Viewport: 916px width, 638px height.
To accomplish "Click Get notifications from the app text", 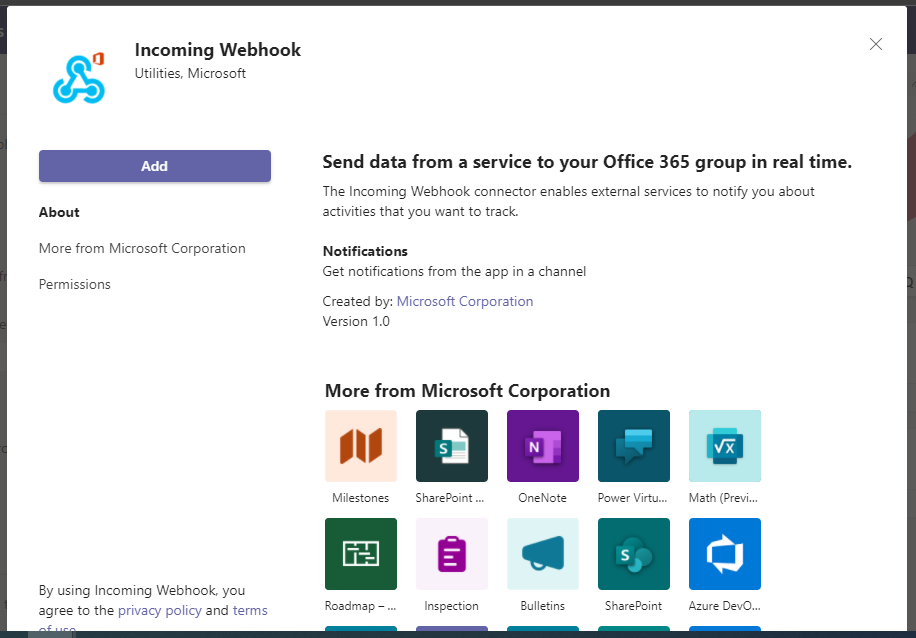I will pyautogui.click(x=454, y=272).
